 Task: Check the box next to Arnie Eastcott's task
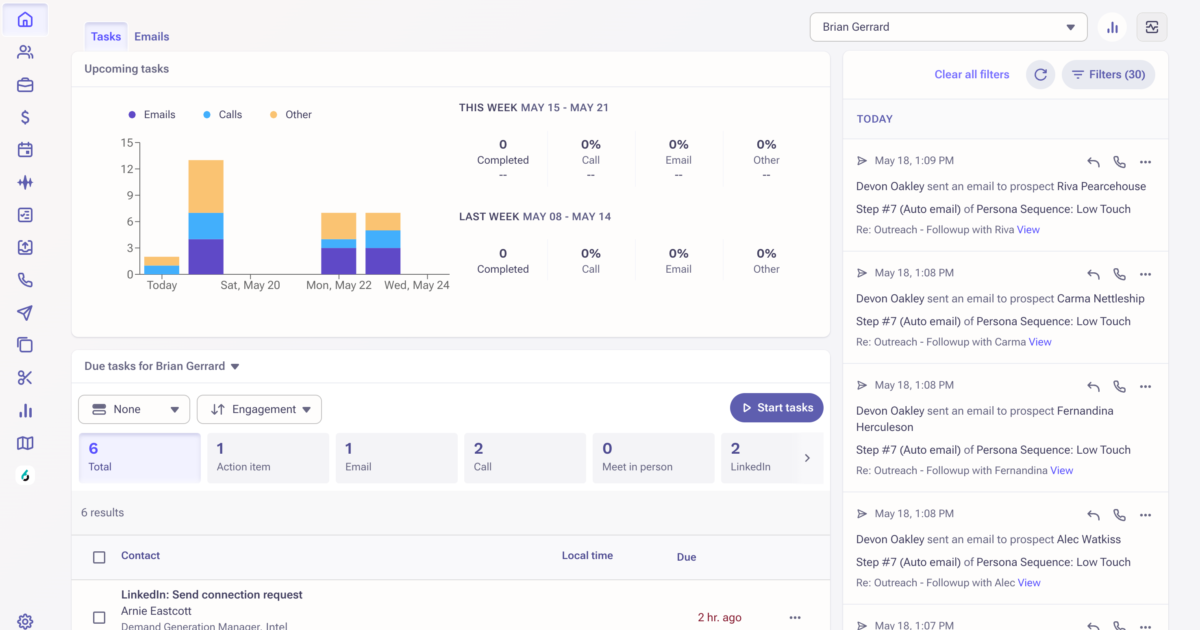pyautogui.click(x=99, y=617)
